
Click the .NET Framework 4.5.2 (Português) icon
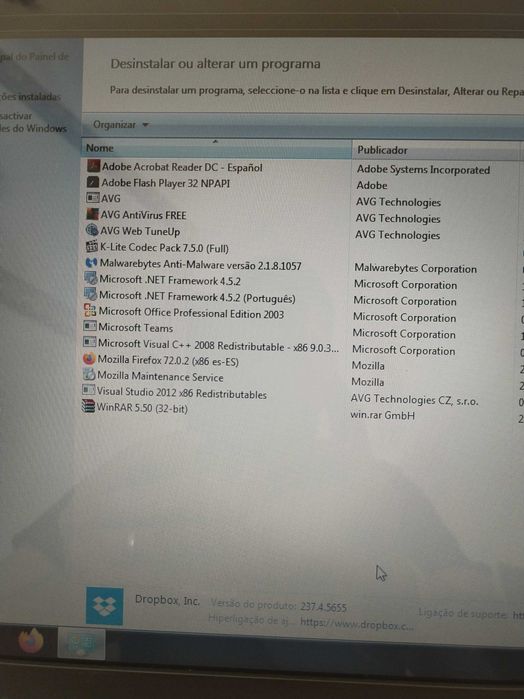[x=91, y=294]
